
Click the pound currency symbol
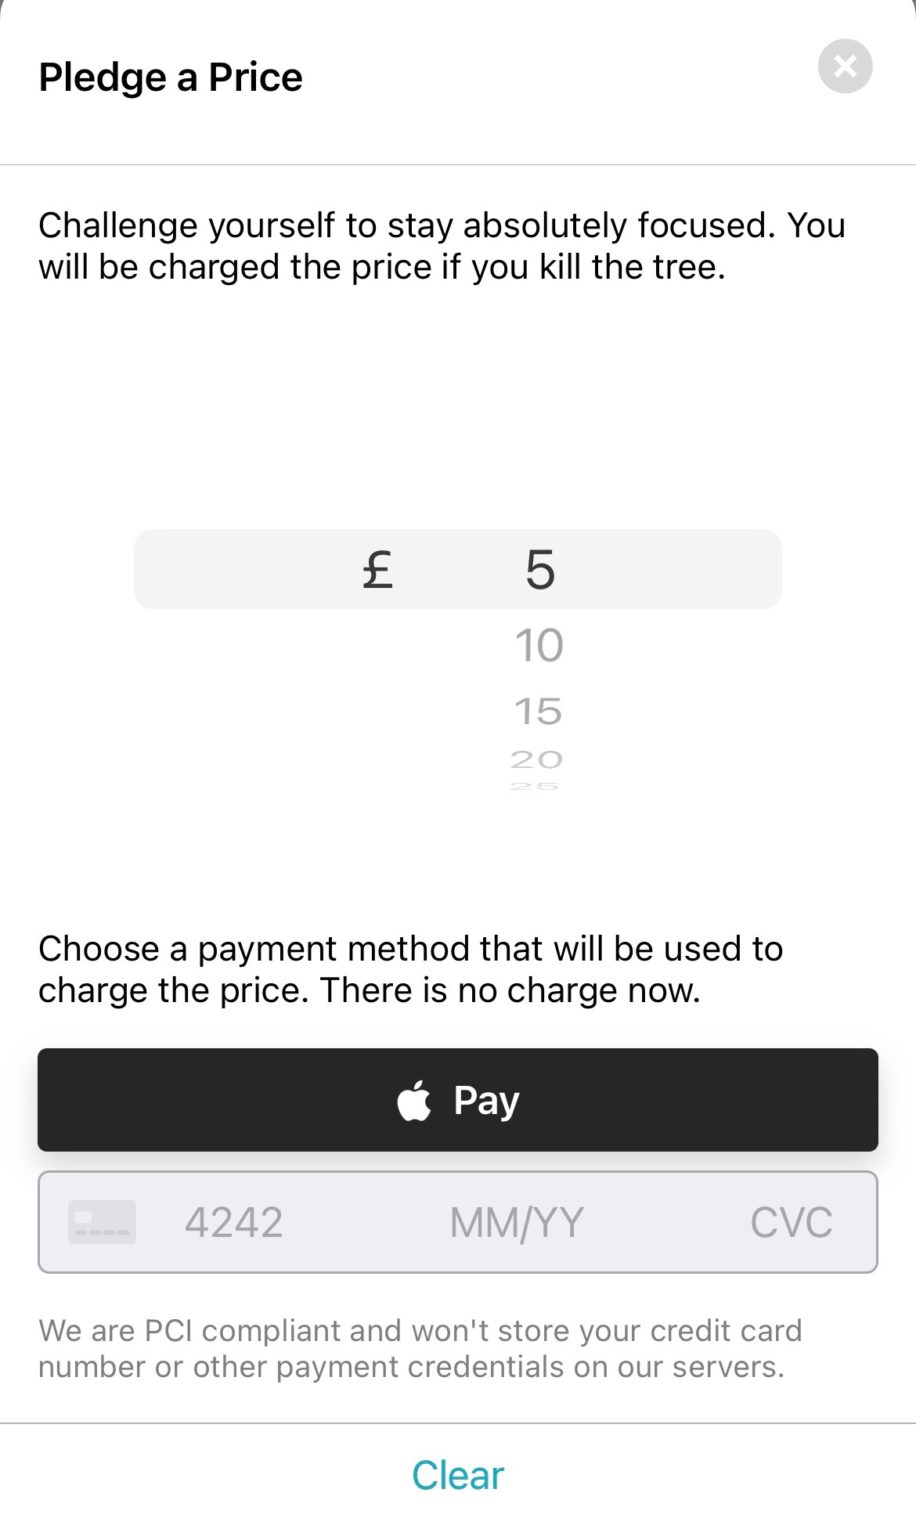tap(377, 570)
